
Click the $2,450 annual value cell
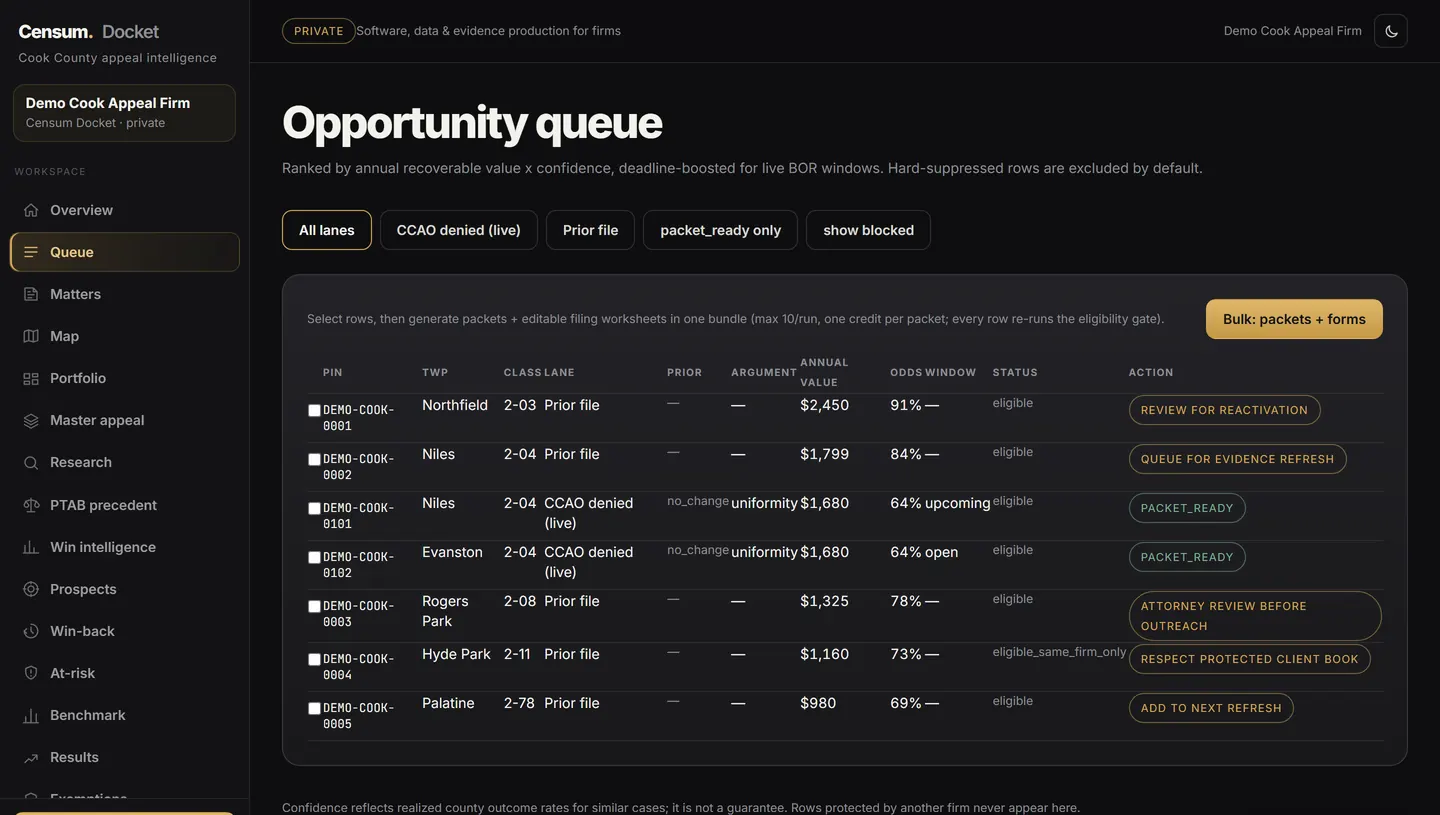point(824,405)
